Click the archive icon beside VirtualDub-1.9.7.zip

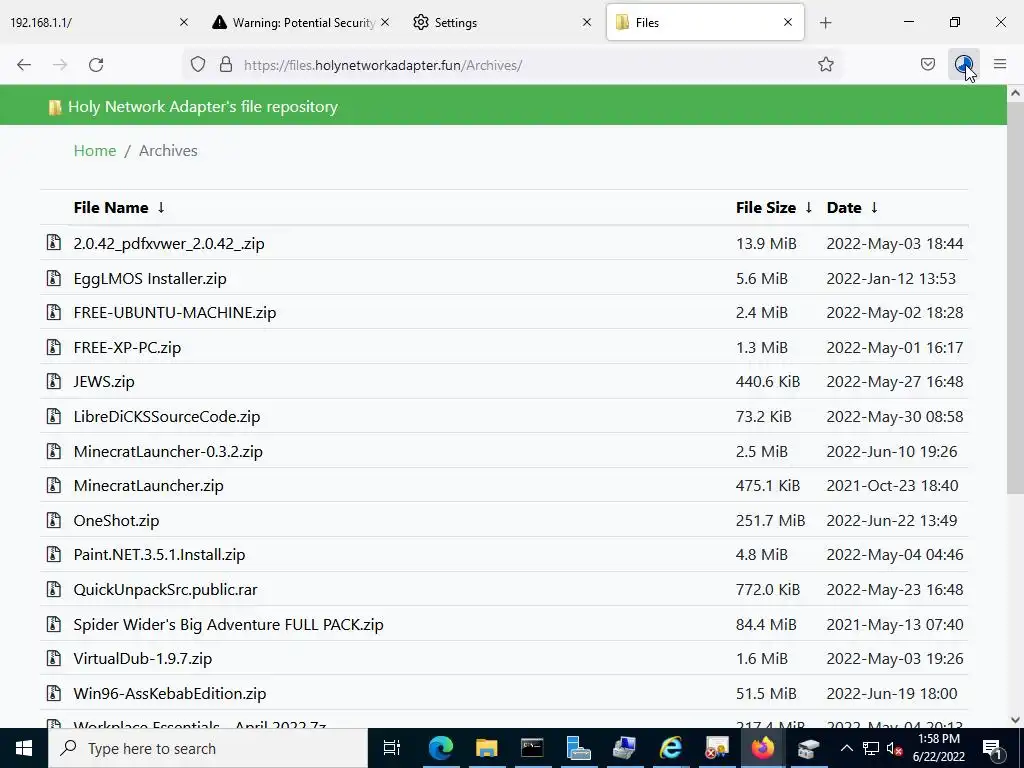54,658
